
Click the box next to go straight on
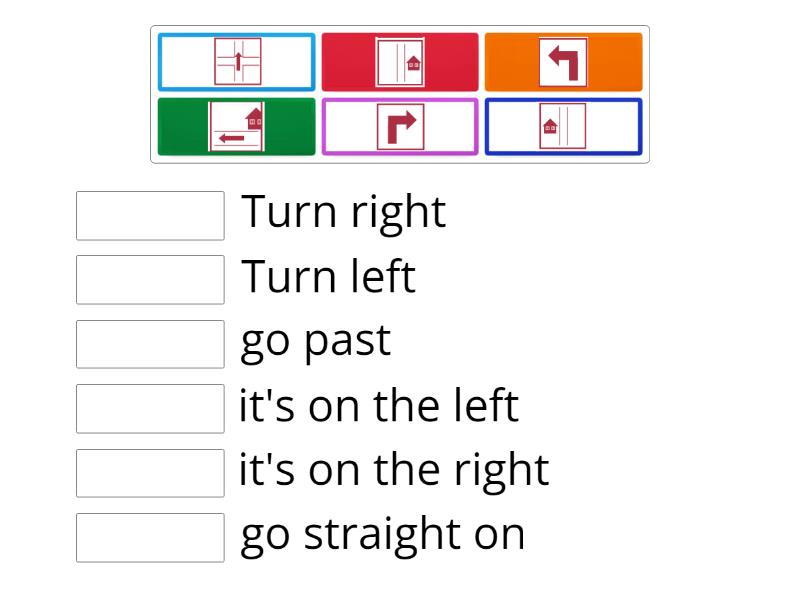(x=150, y=537)
